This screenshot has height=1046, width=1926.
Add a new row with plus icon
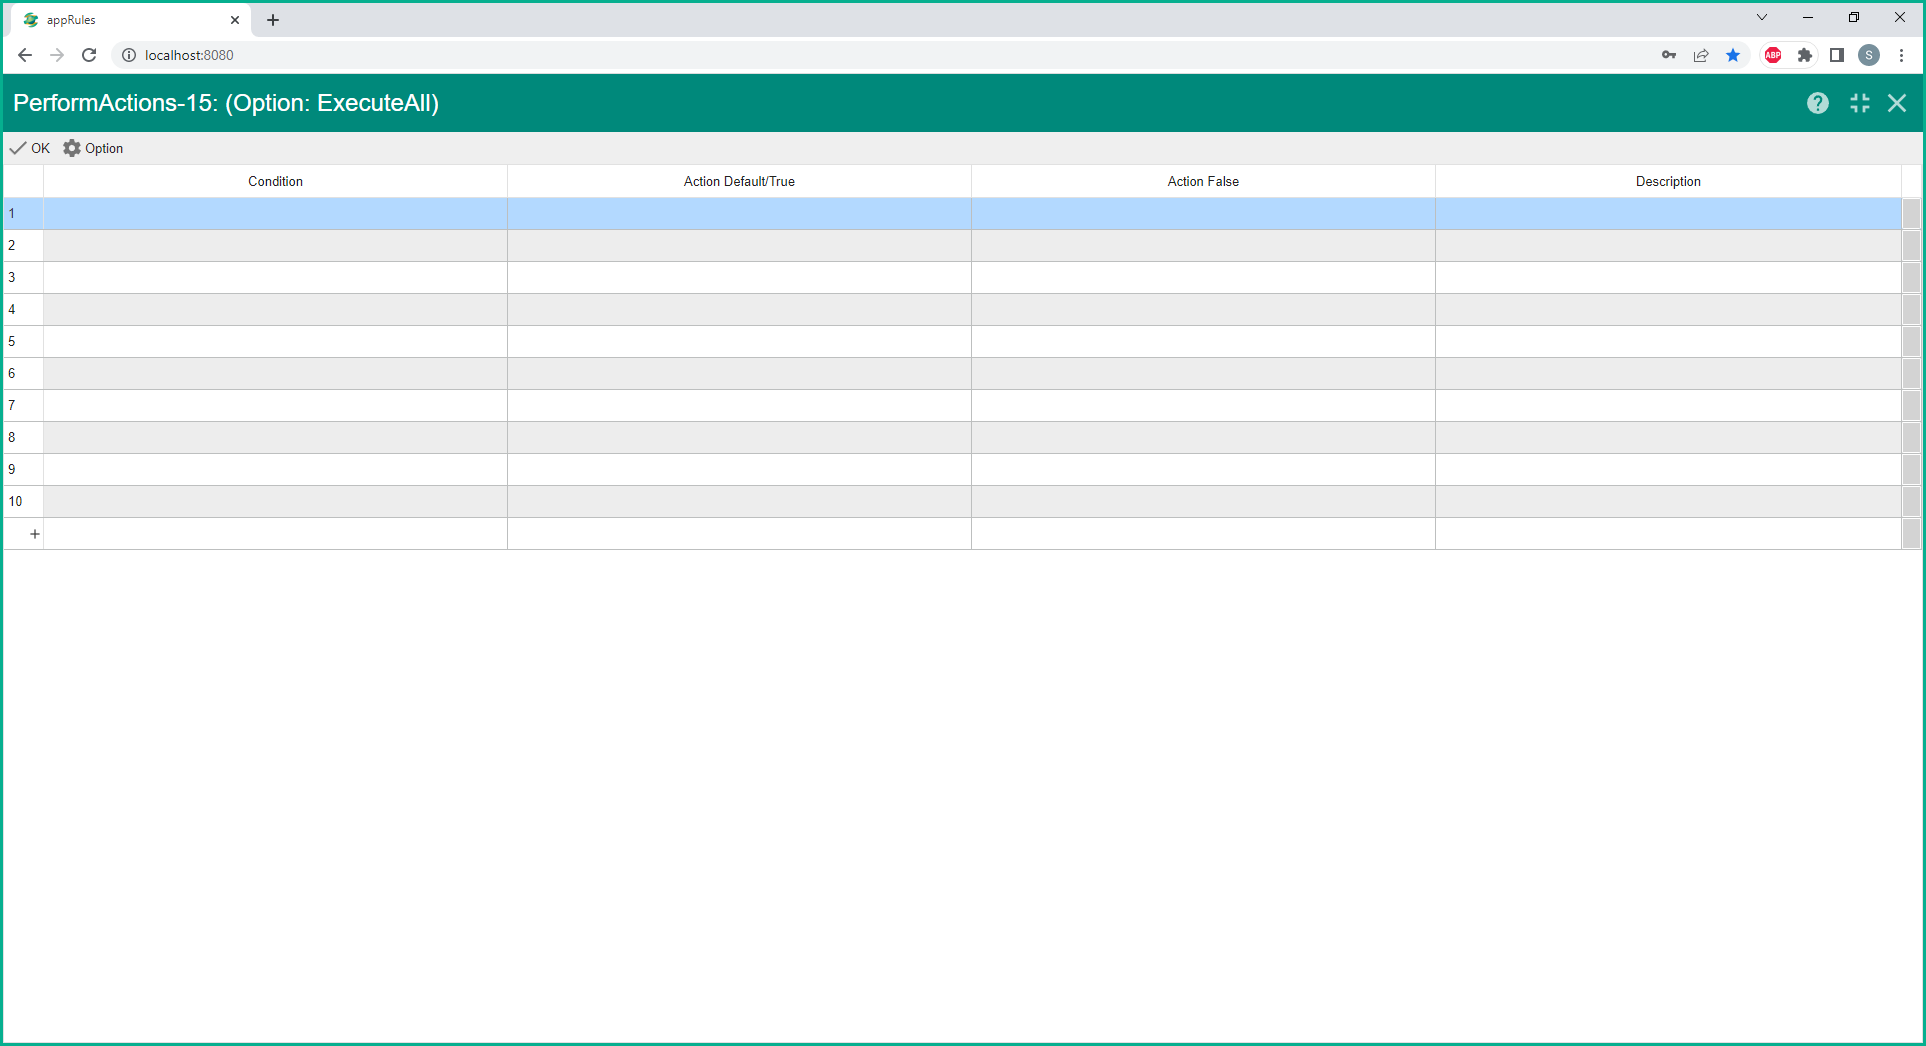[x=35, y=534]
